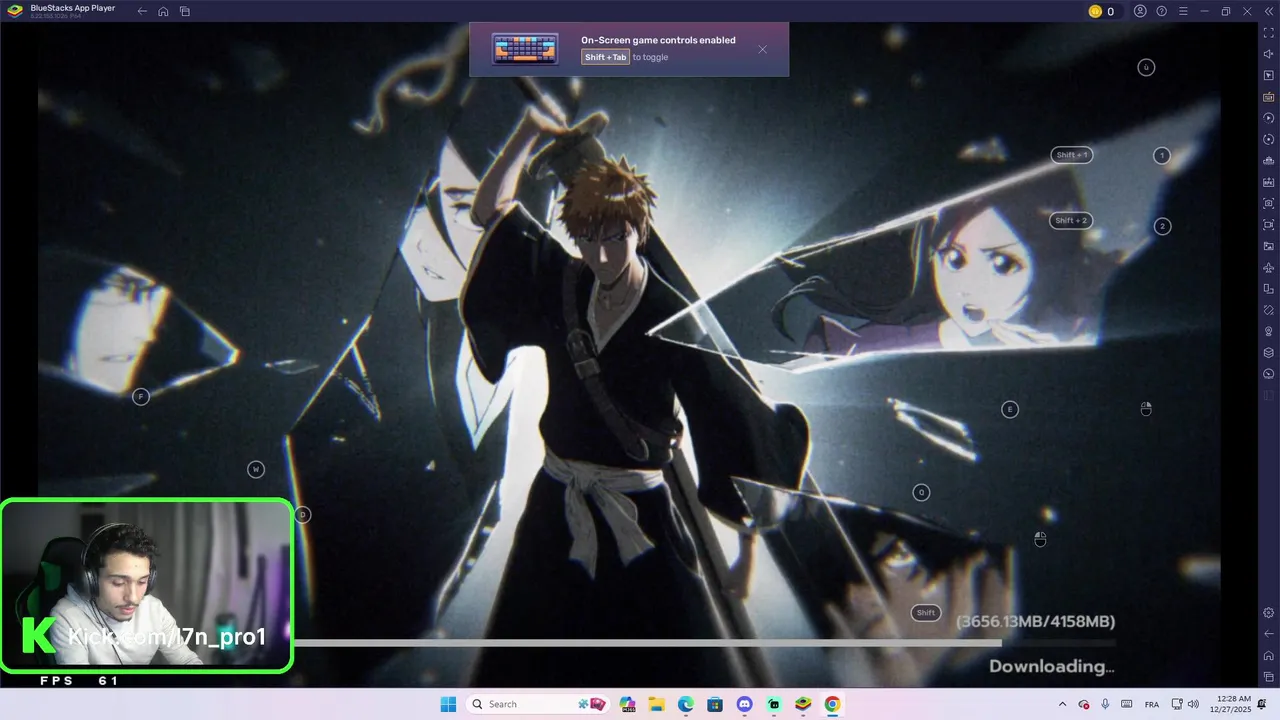The height and width of the screenshot is (720, 1280).
Task: Open the BlueStacks help question mark
Action: (1162, 11)
